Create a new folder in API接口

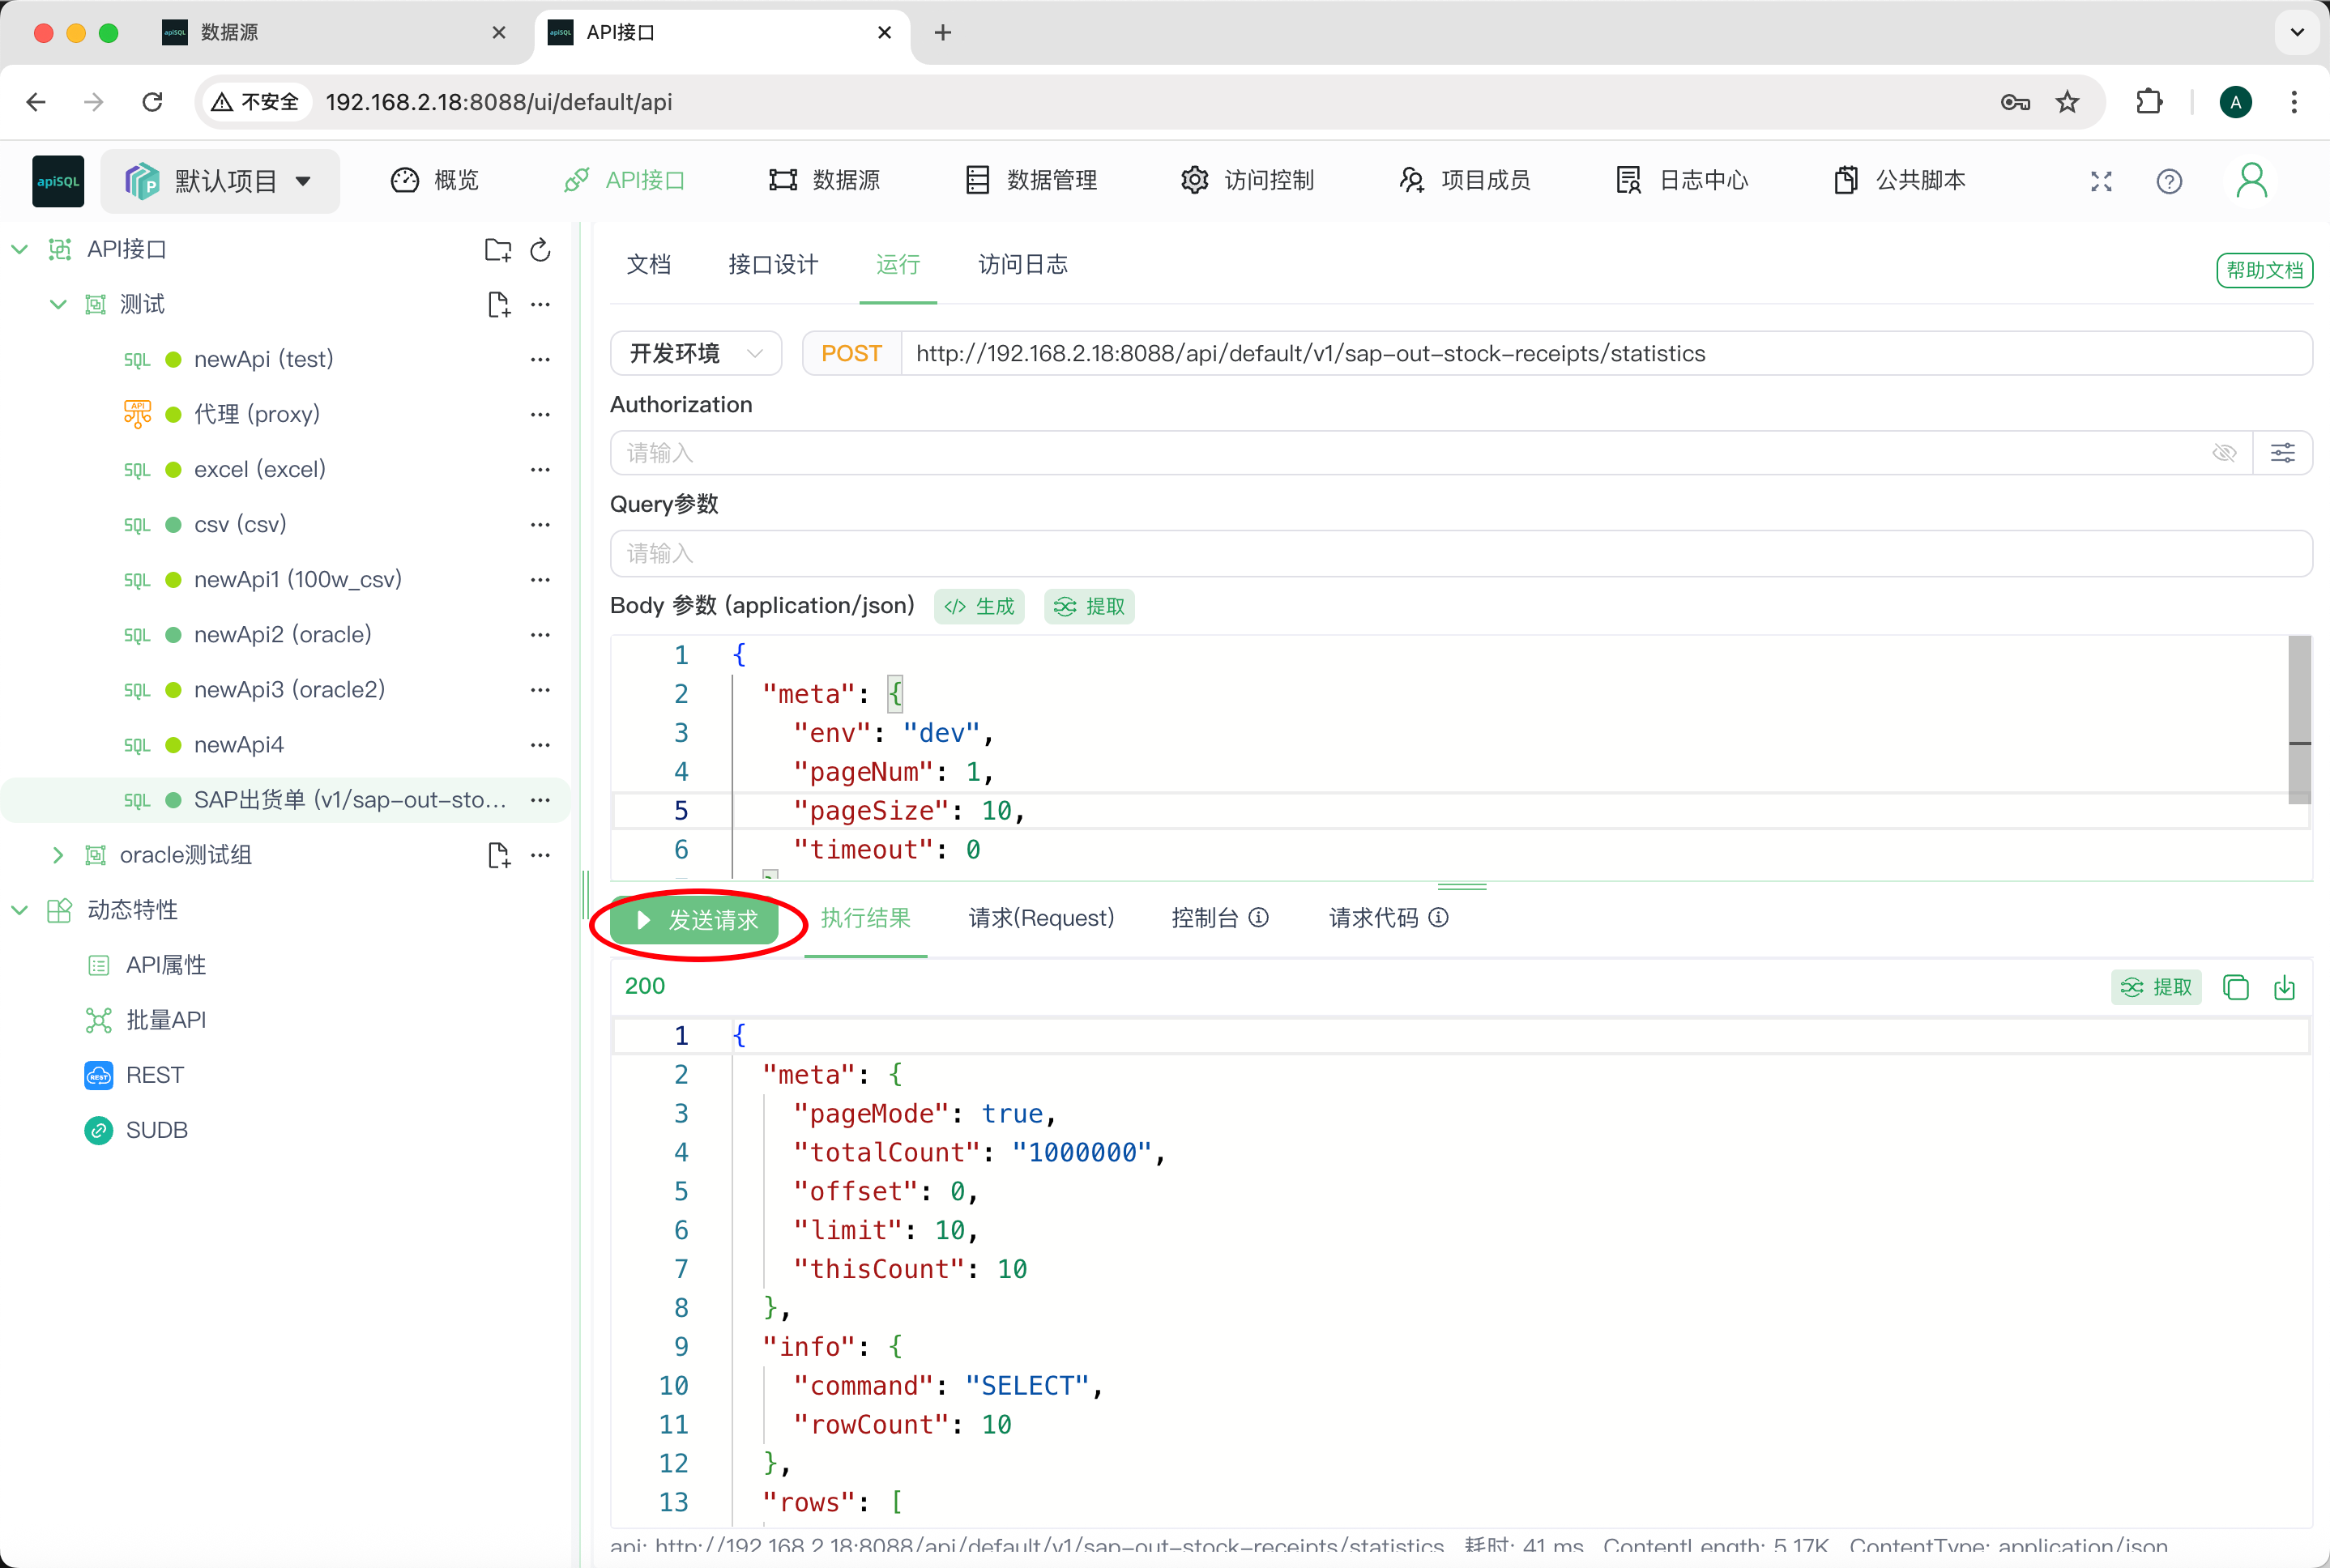pos(497,250)
